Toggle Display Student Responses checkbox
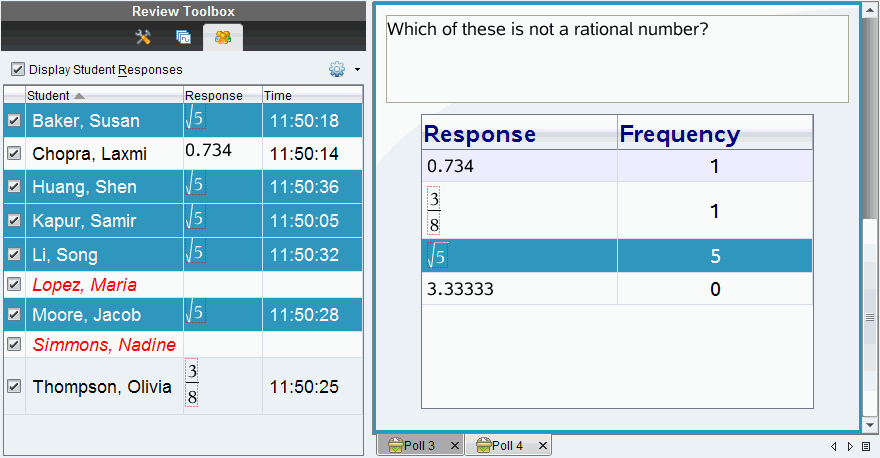 click(17, 70)
